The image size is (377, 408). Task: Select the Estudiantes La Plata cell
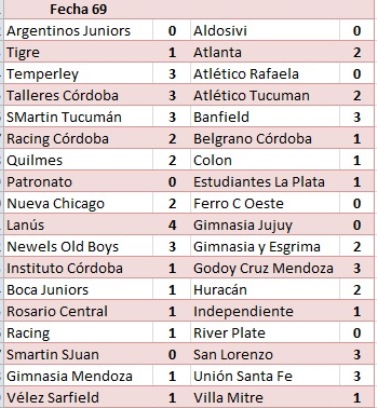coord(265,182)
